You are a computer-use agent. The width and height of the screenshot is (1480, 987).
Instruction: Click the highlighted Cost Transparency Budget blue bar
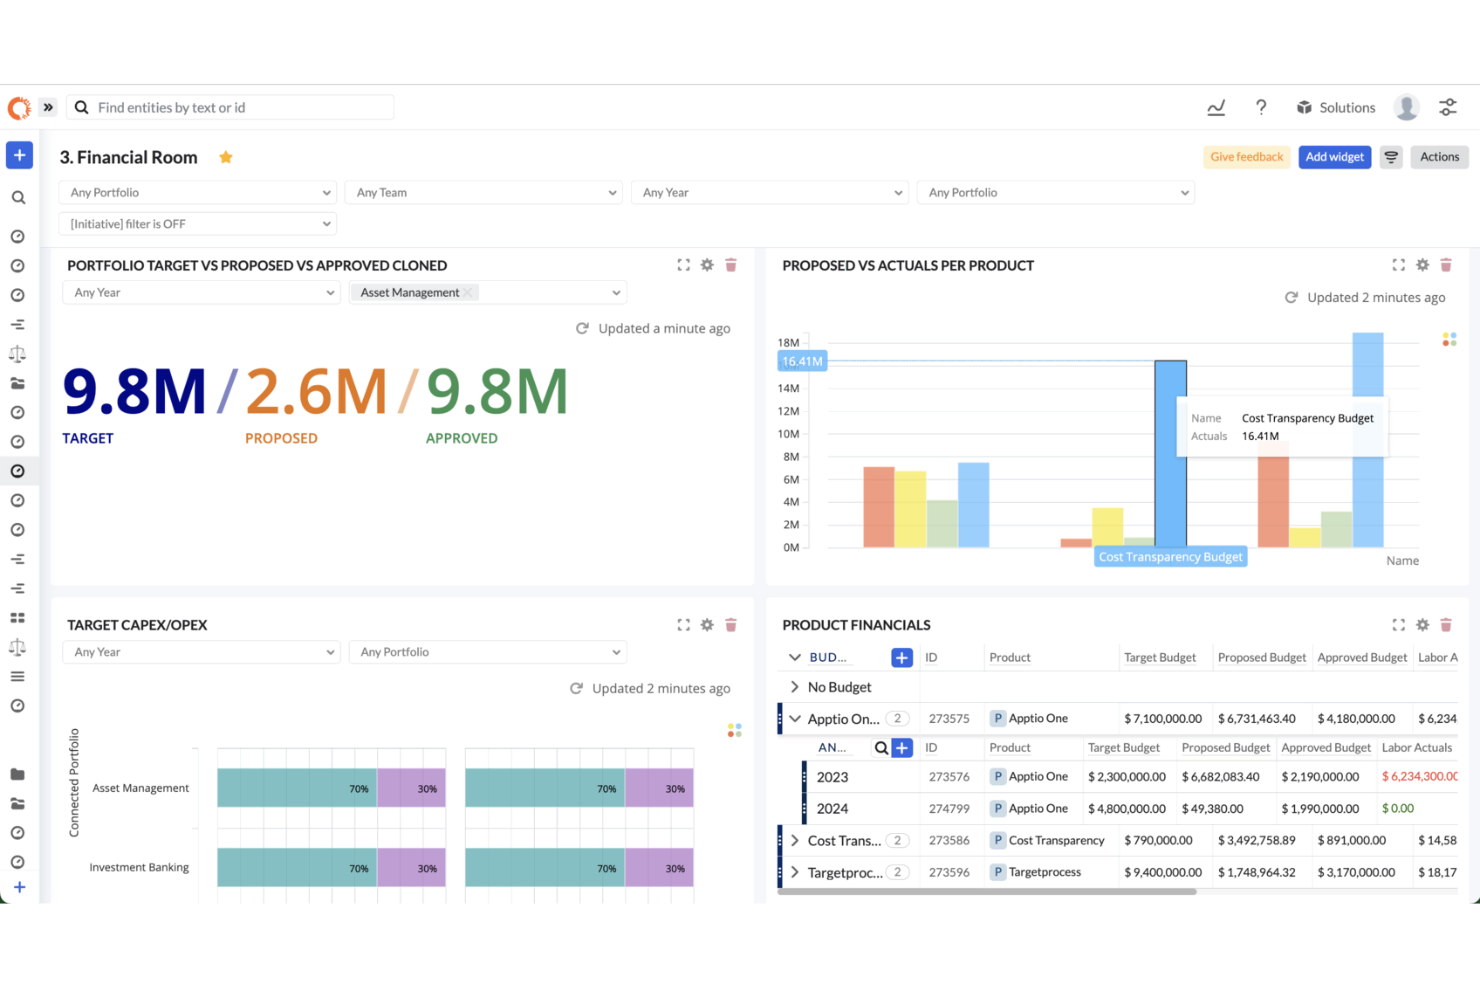click(x=1171, y=453)
